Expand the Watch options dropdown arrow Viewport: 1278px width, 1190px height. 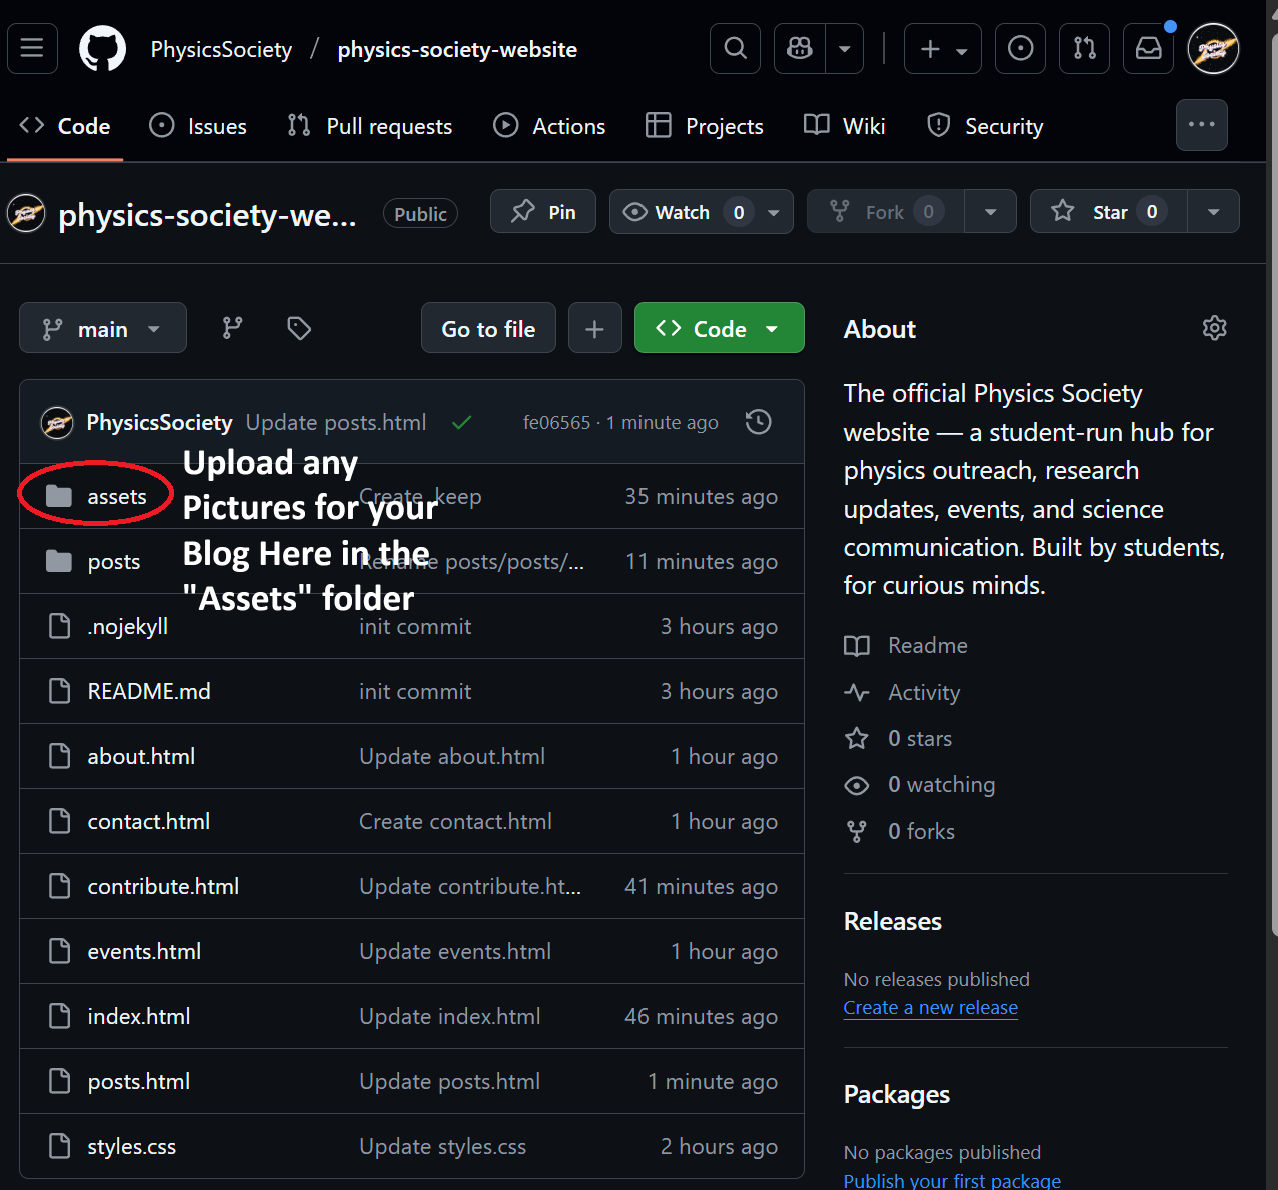point(773,211)
